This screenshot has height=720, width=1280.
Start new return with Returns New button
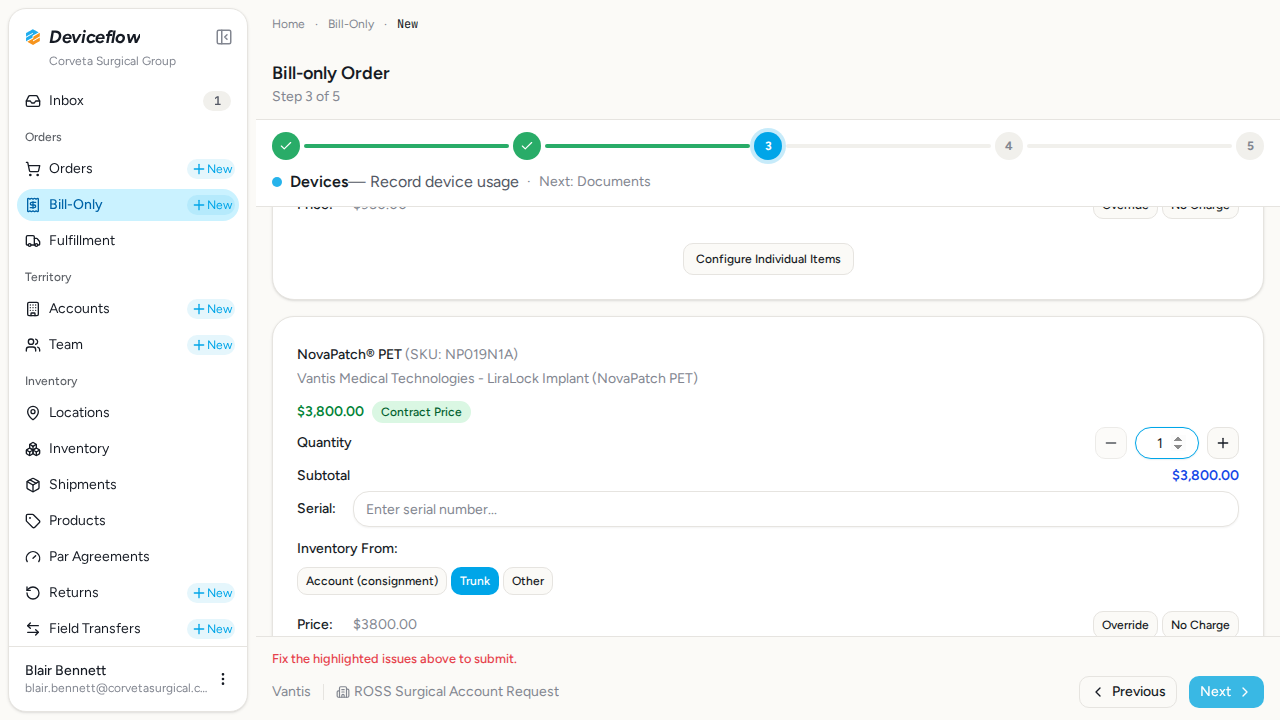(x=212, y=593)
